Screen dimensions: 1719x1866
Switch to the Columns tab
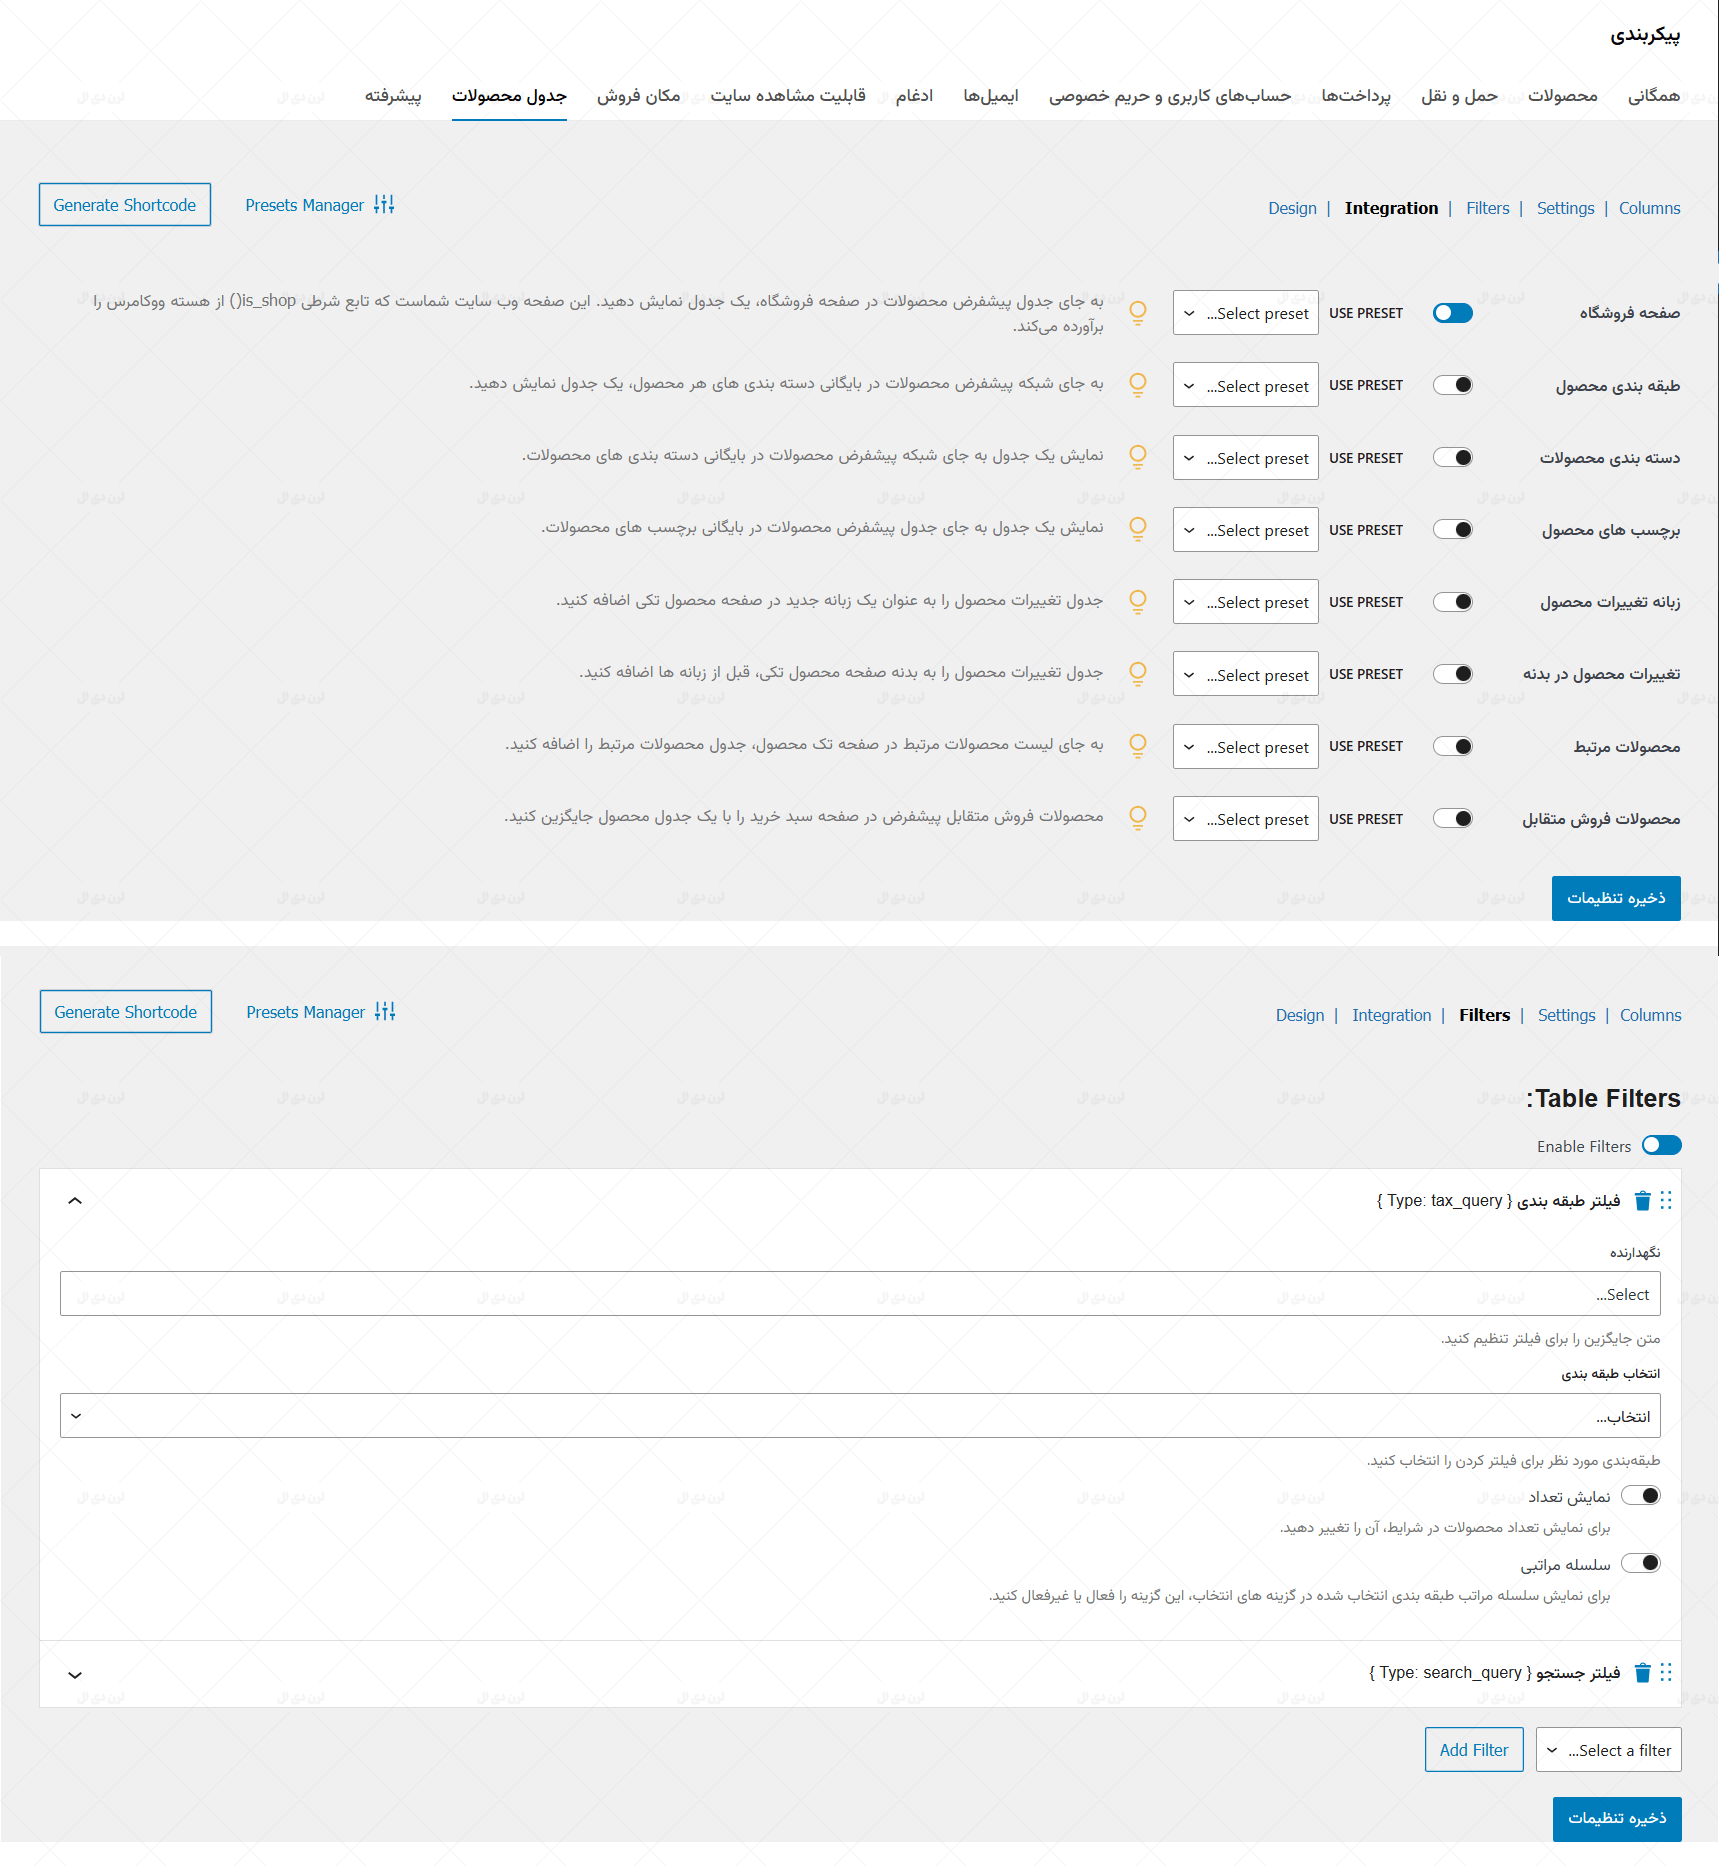tap(1649, 208)
